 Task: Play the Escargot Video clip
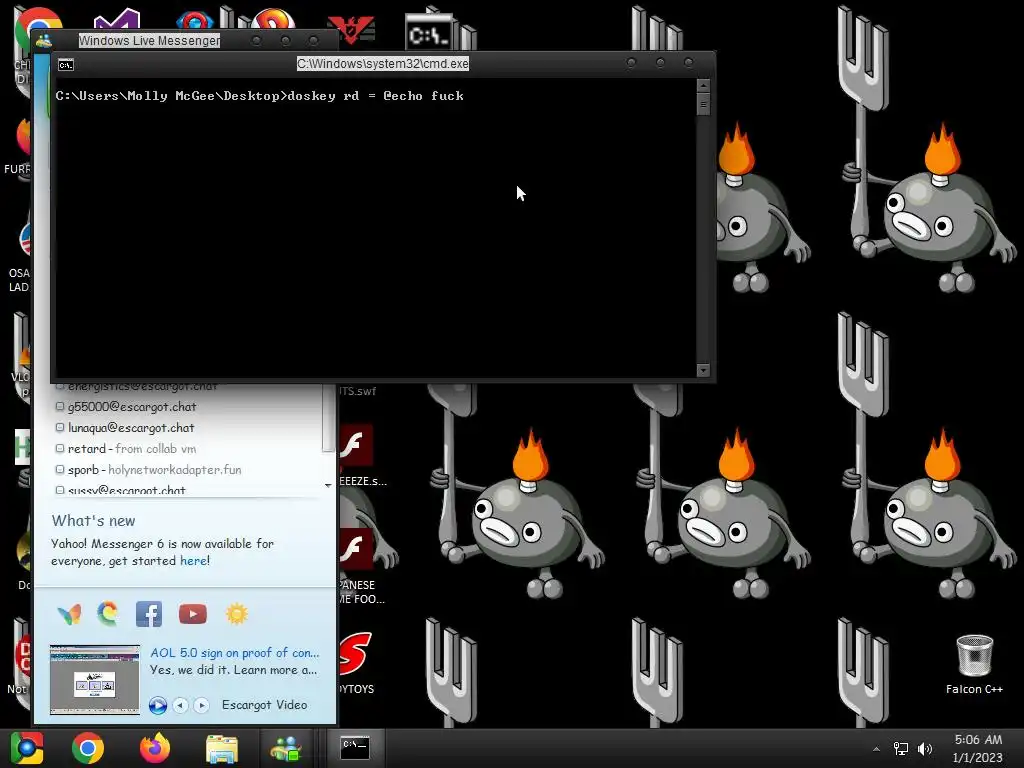click(157, 705)
